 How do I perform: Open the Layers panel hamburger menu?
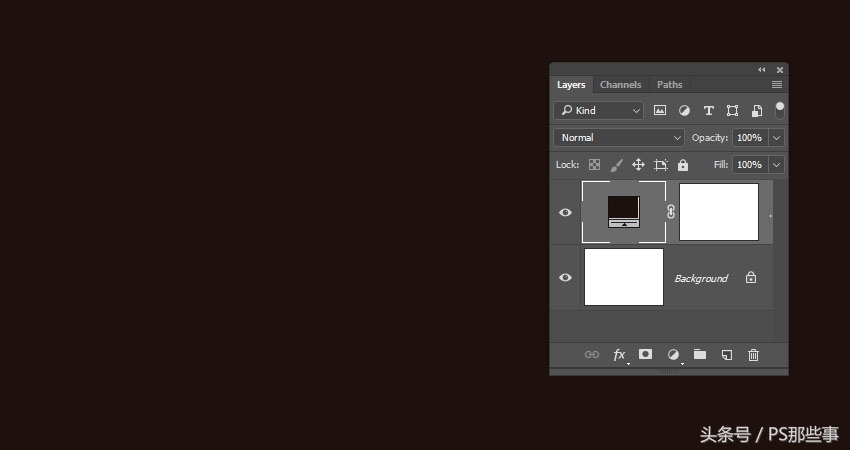click(777, 85)
